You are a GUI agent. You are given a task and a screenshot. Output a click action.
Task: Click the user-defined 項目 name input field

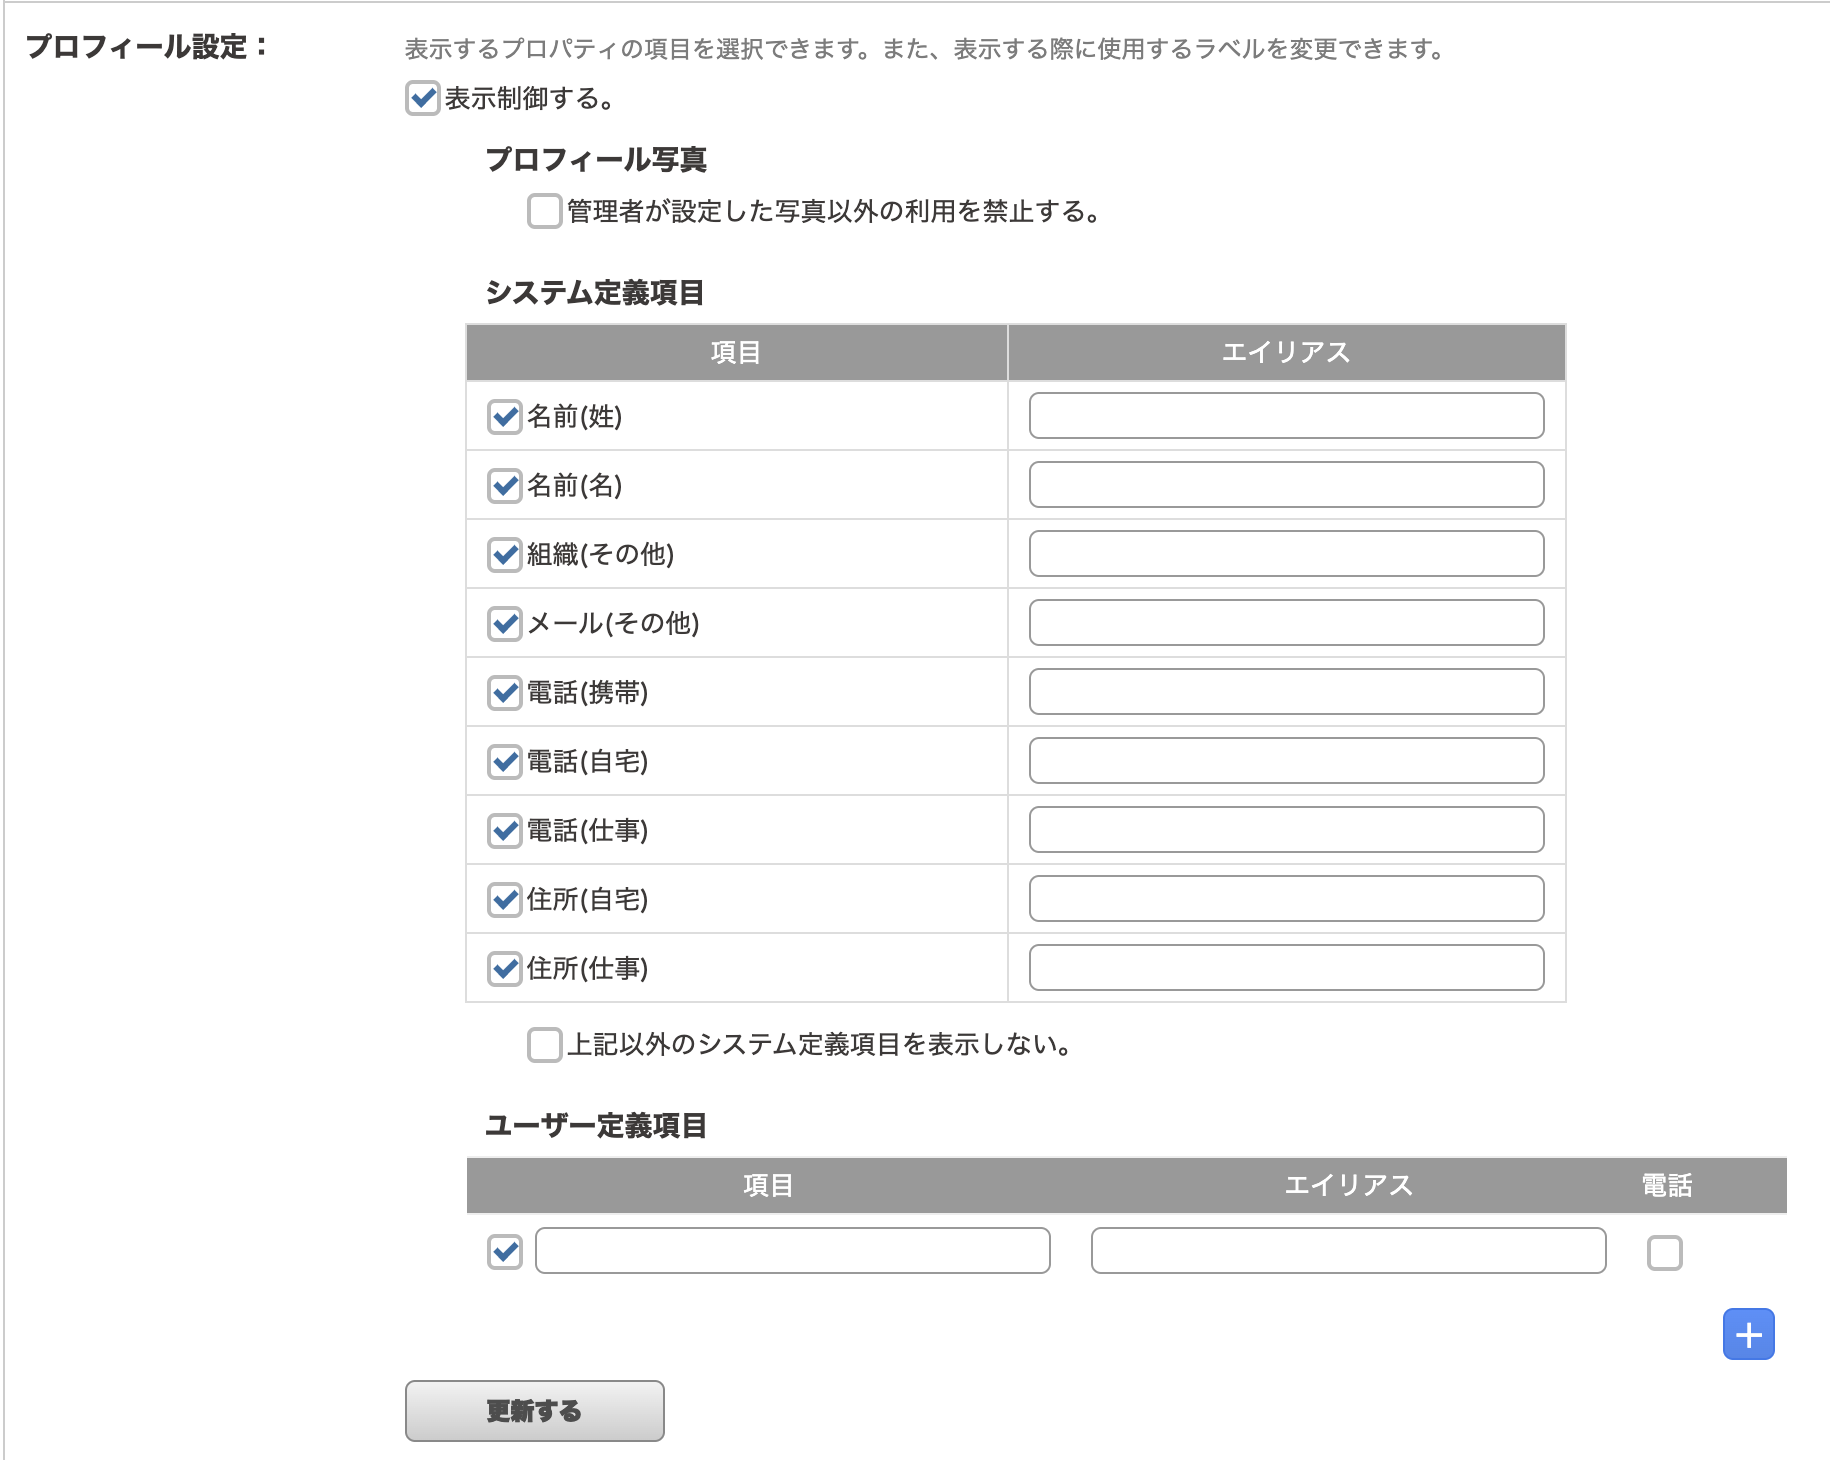coord(793,1251)
